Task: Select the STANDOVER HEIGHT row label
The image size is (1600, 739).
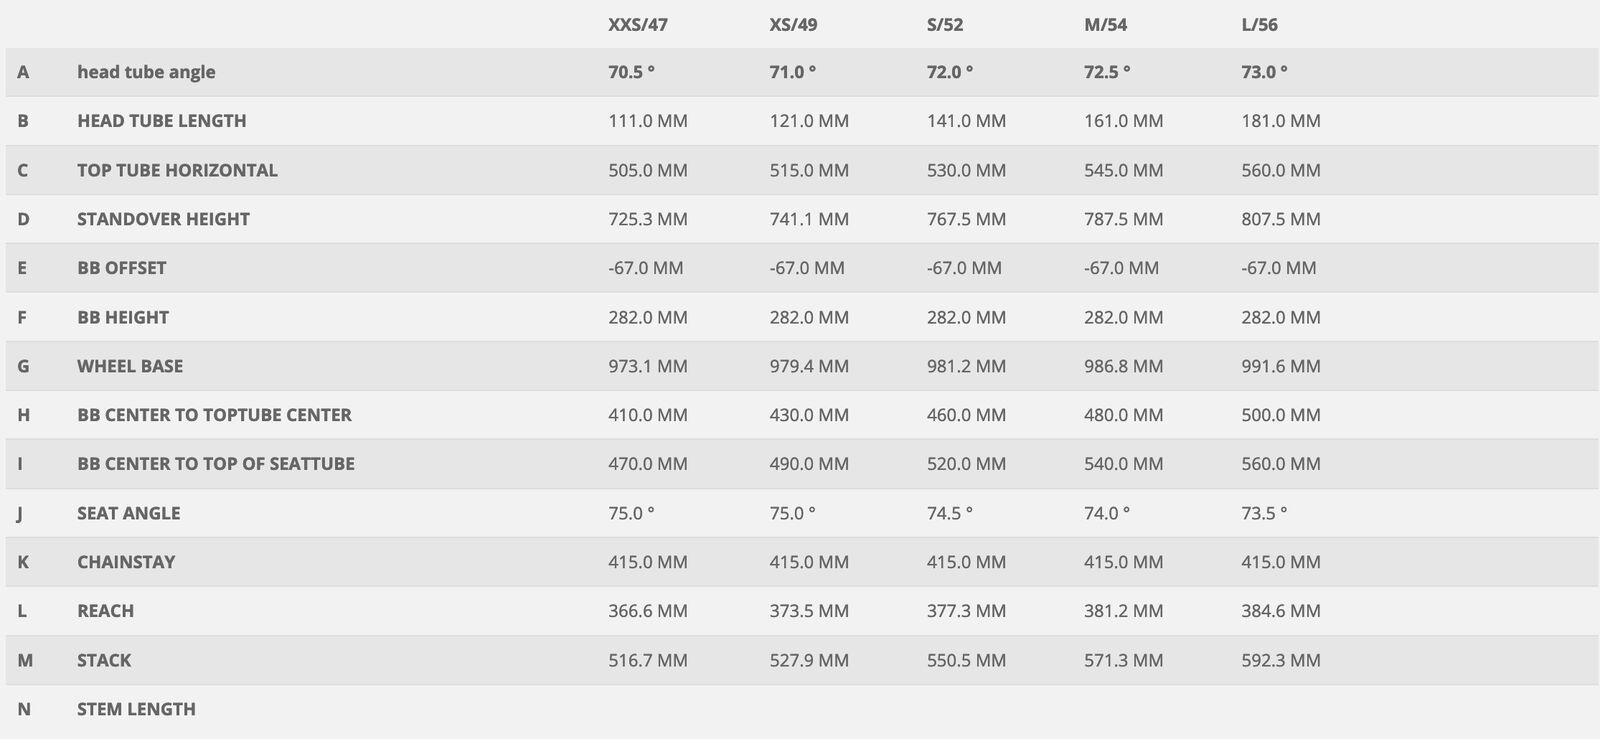Action: tap(163, 219)
